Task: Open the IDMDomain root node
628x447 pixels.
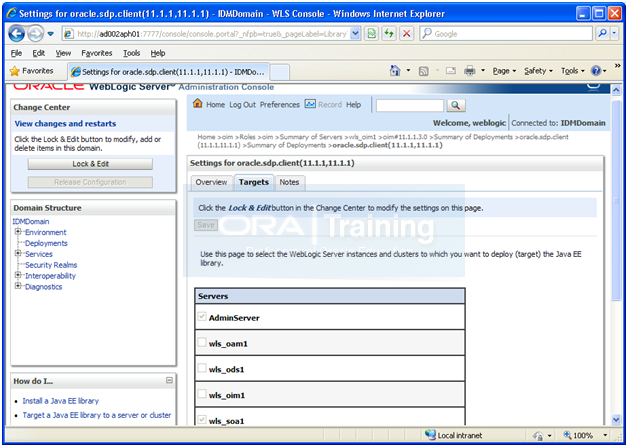Action: (x=31, y=221)
